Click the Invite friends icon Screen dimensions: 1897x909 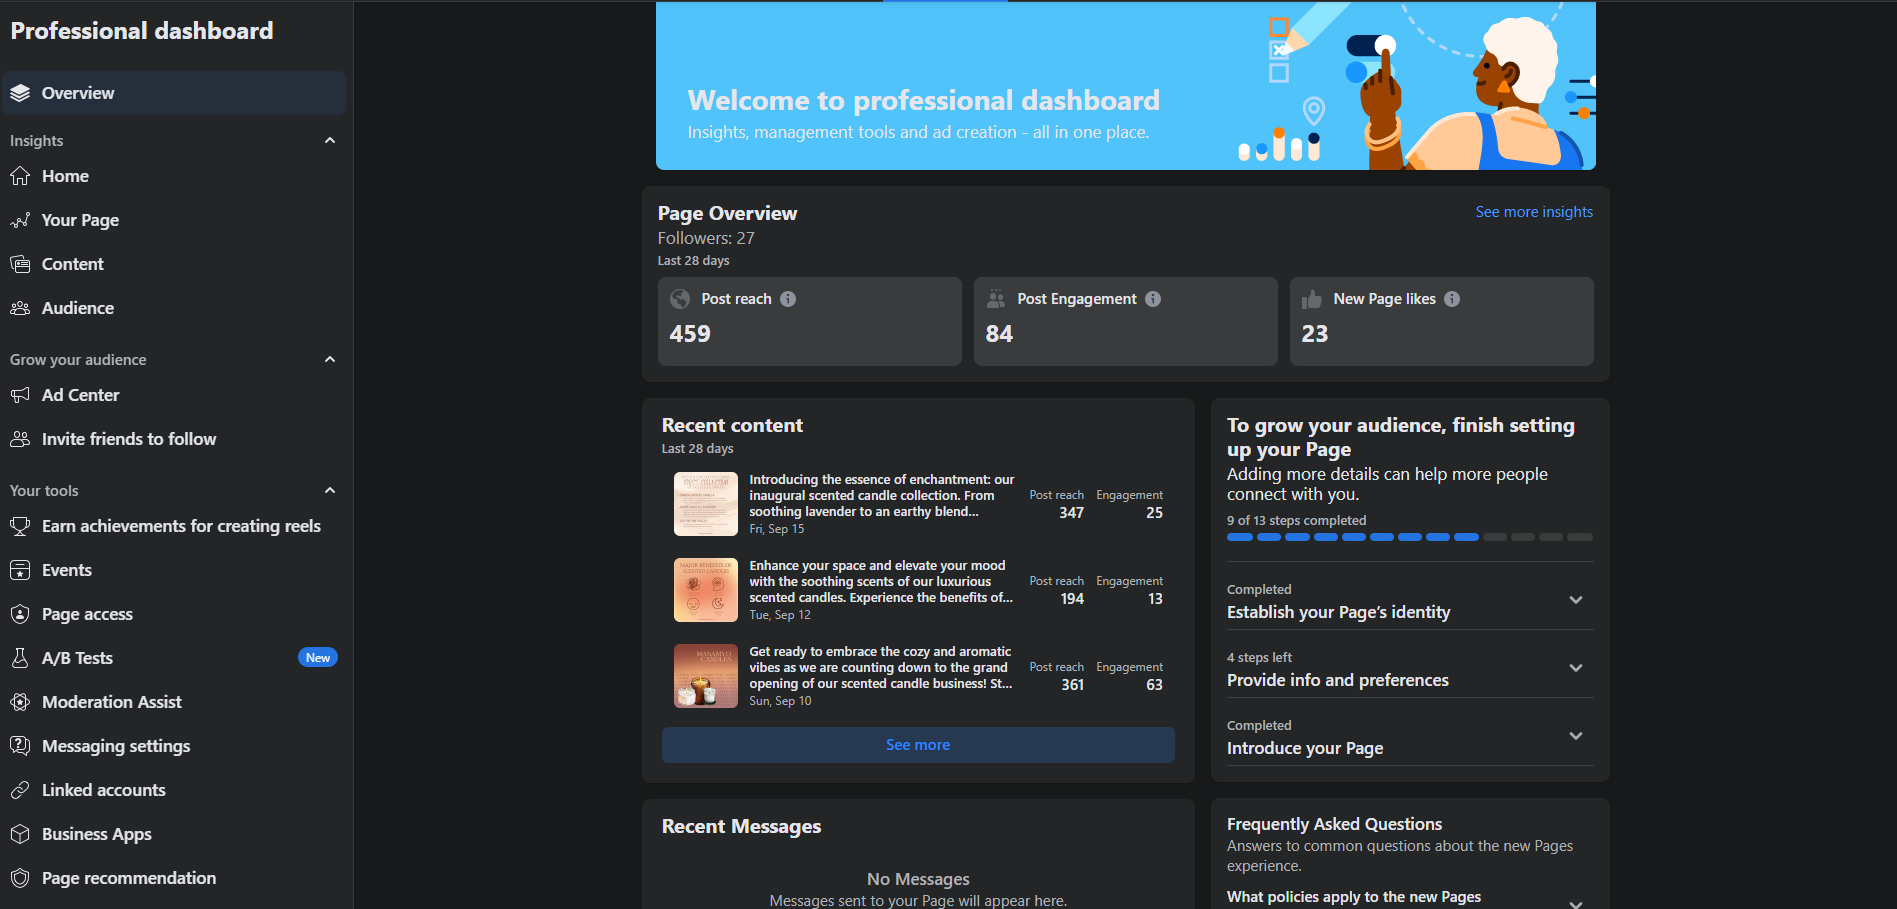coord(20,439)
